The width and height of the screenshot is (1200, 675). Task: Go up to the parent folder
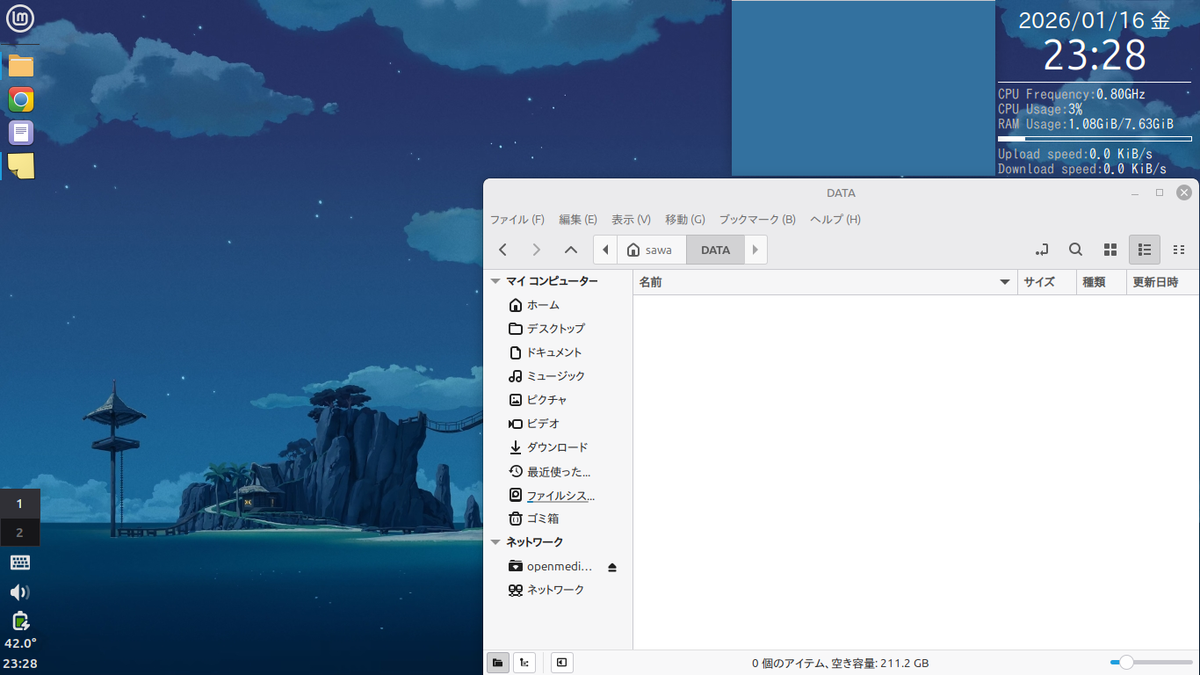pos(571,250)
